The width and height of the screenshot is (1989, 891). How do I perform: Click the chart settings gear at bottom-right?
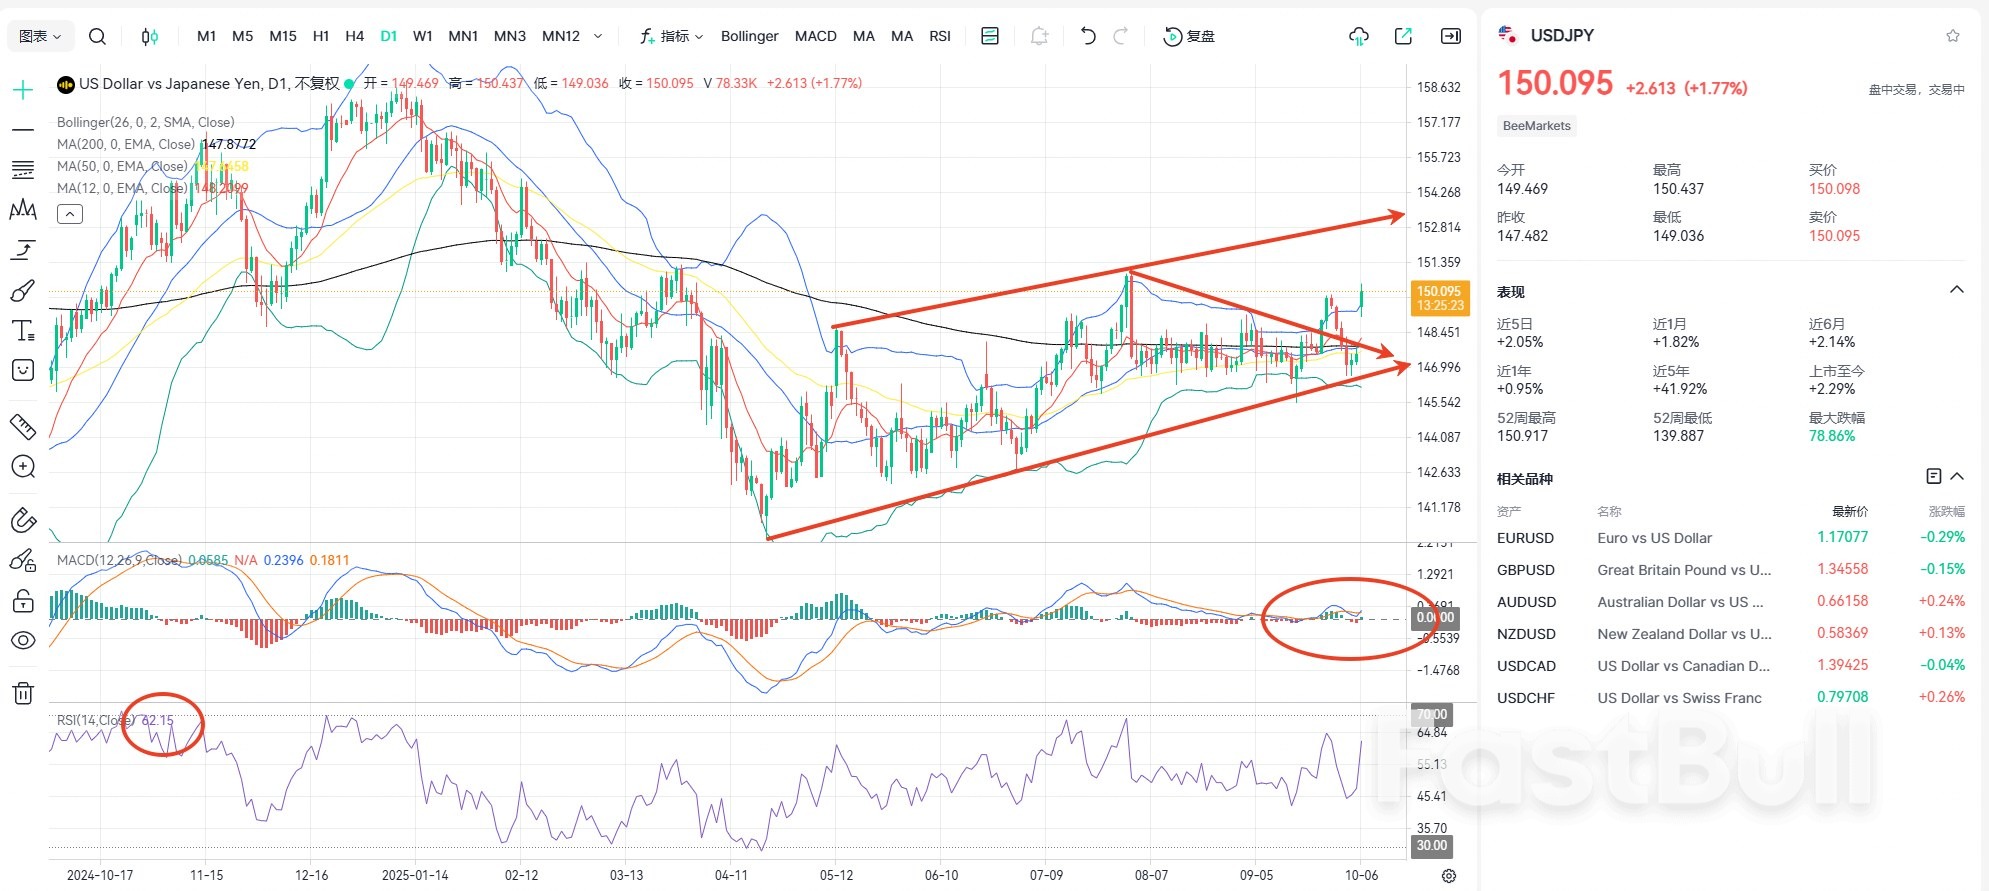(x=1448, y=876)
